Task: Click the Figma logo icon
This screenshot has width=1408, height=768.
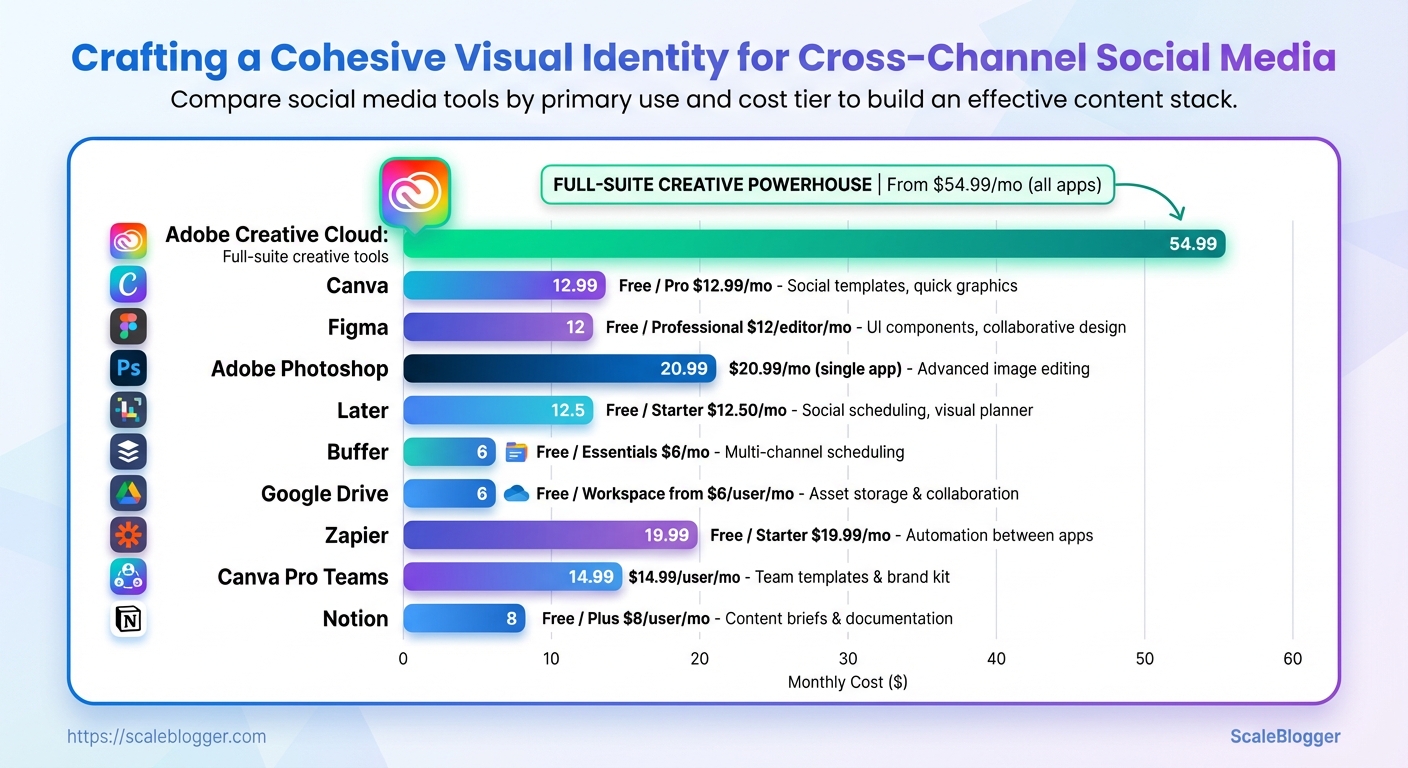Action: (x=128, y=326)
